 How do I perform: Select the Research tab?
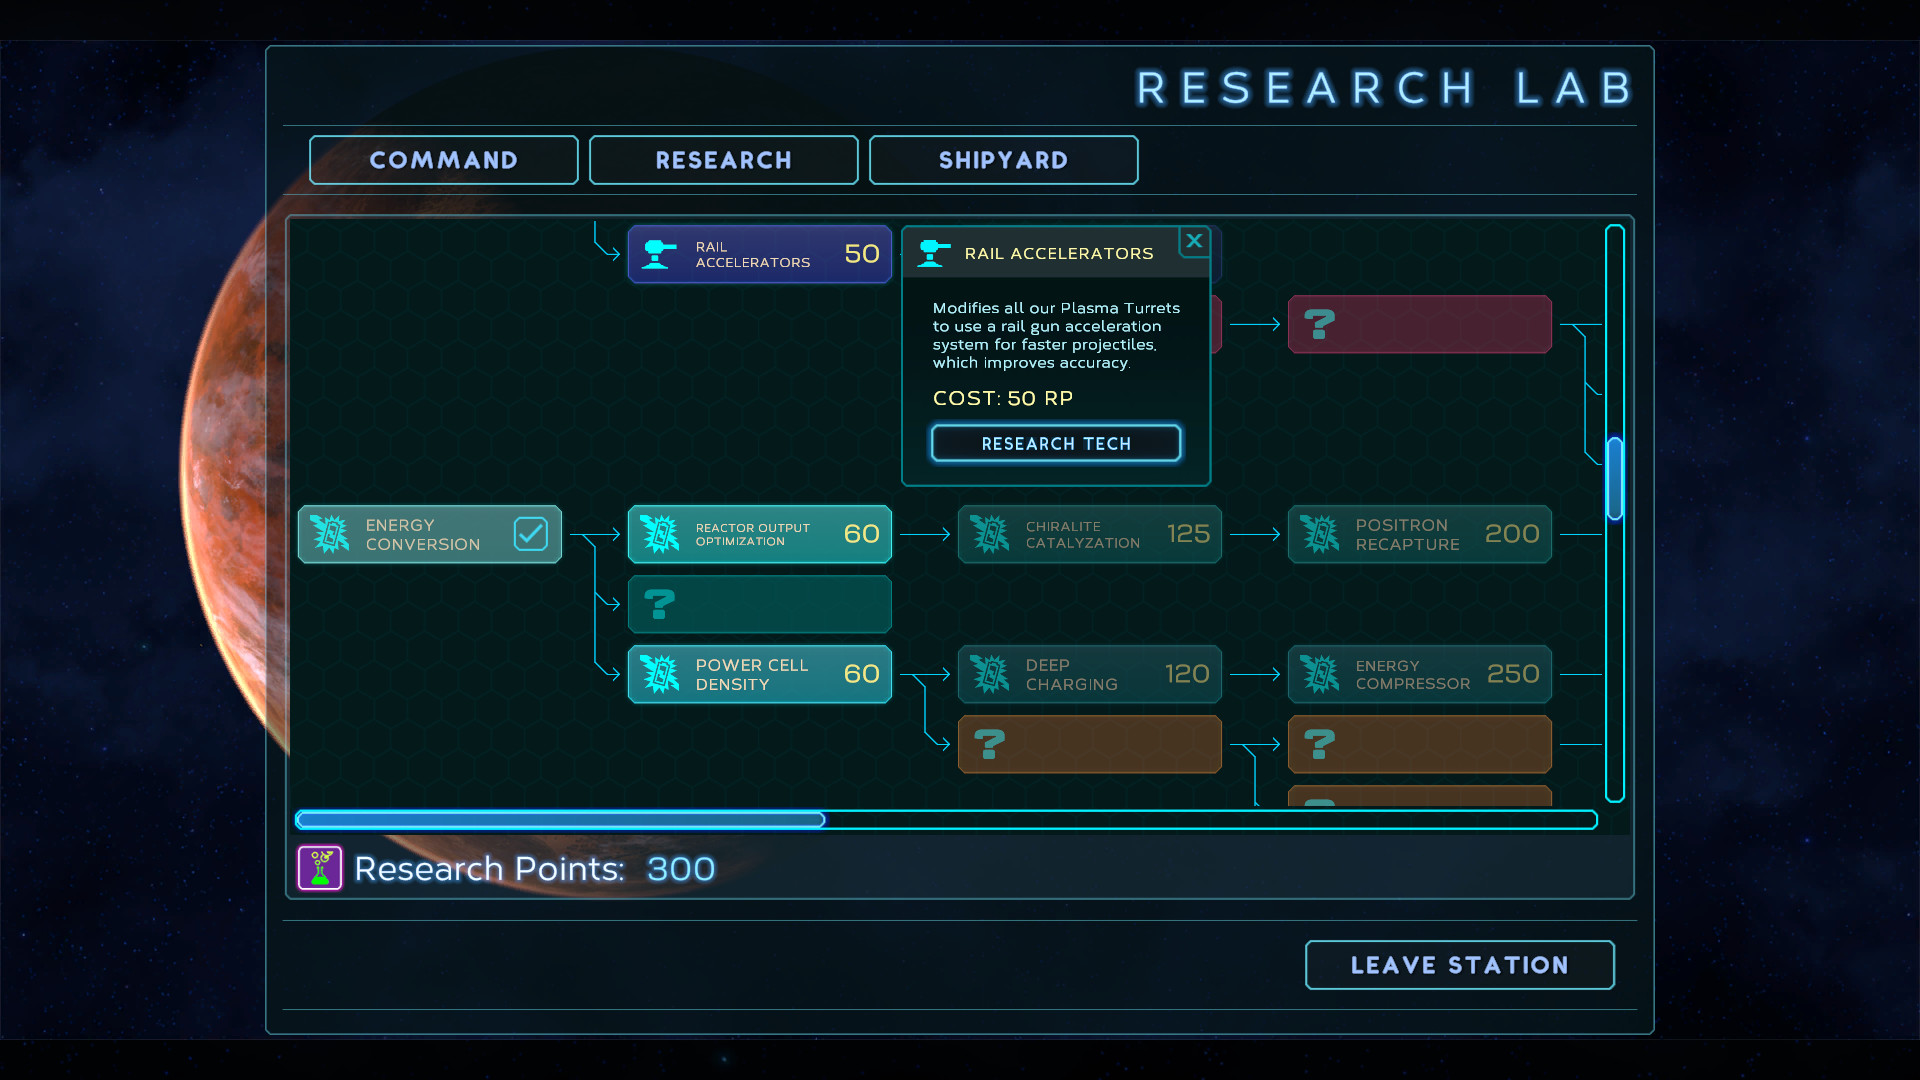point(723,160)
